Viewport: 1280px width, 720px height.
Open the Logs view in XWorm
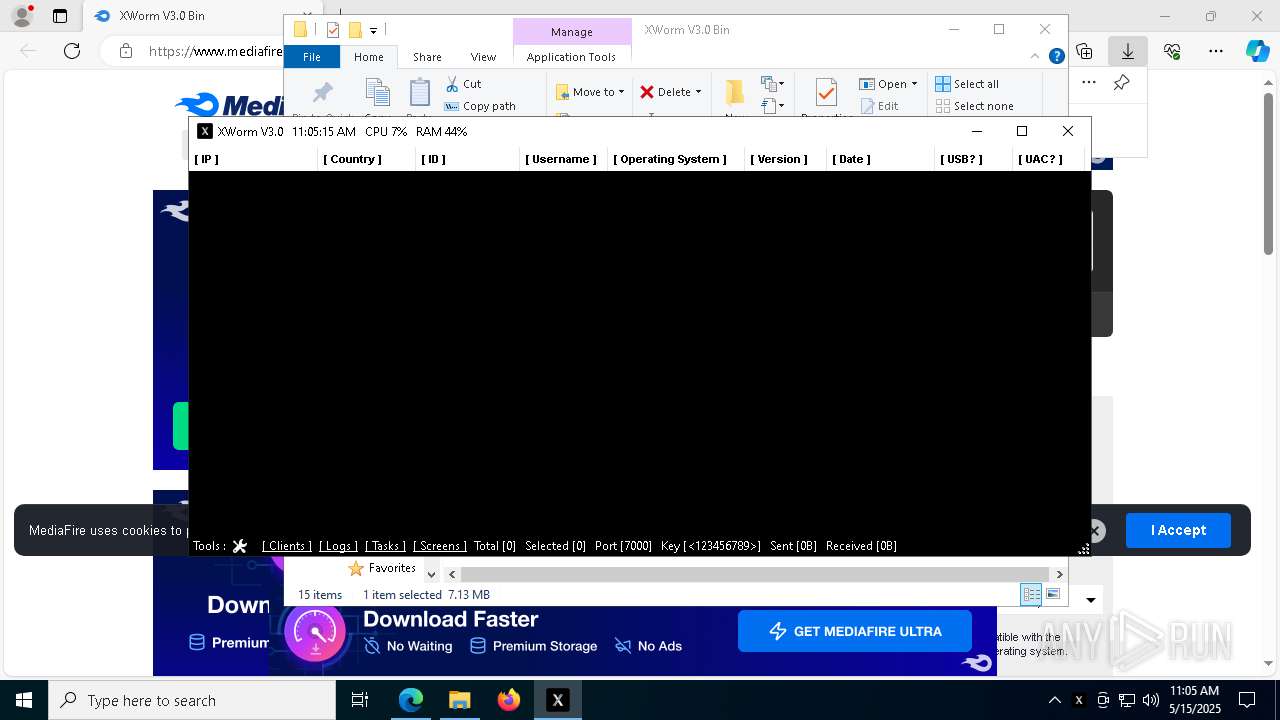click(x=338, y=546)
